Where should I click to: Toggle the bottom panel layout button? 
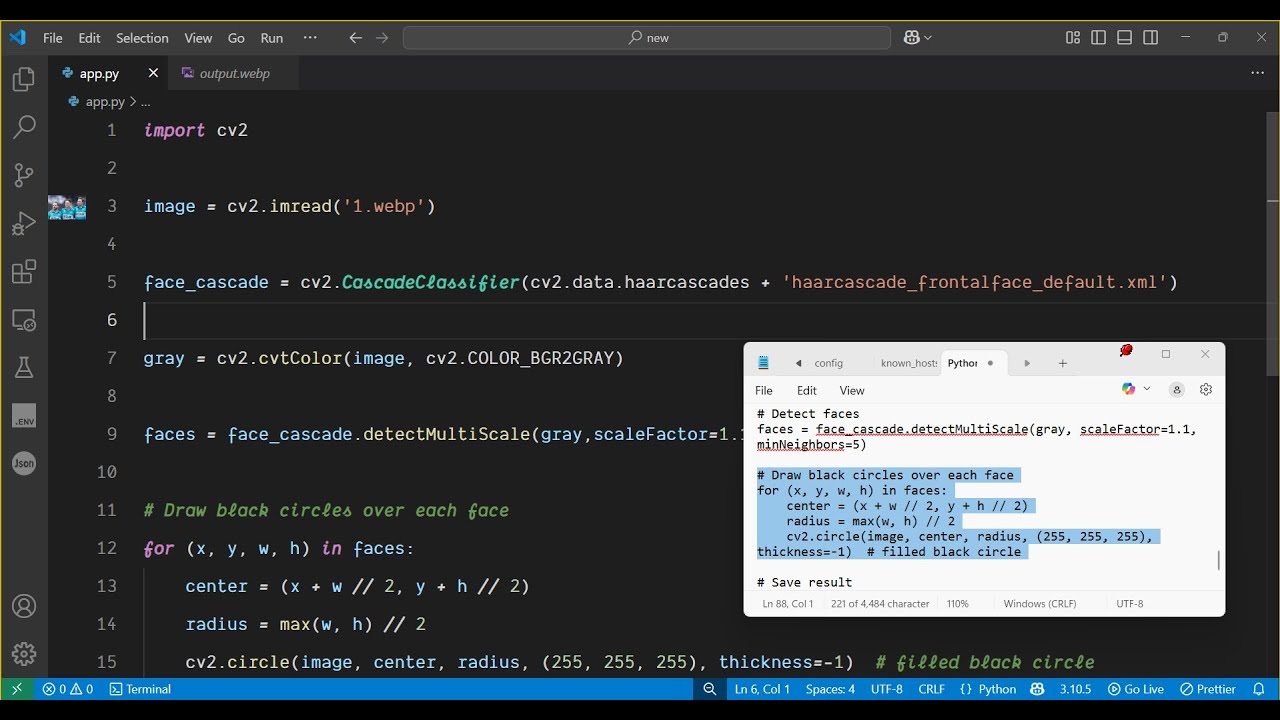coord(1125,38)
